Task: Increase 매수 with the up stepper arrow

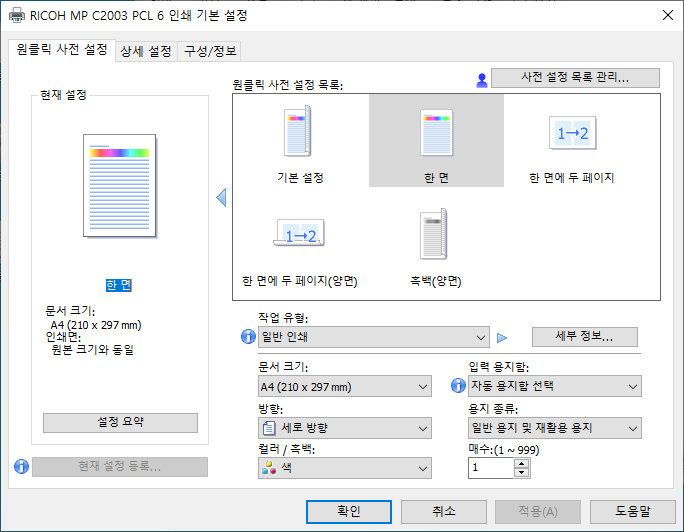Action: tap(521, 464)
